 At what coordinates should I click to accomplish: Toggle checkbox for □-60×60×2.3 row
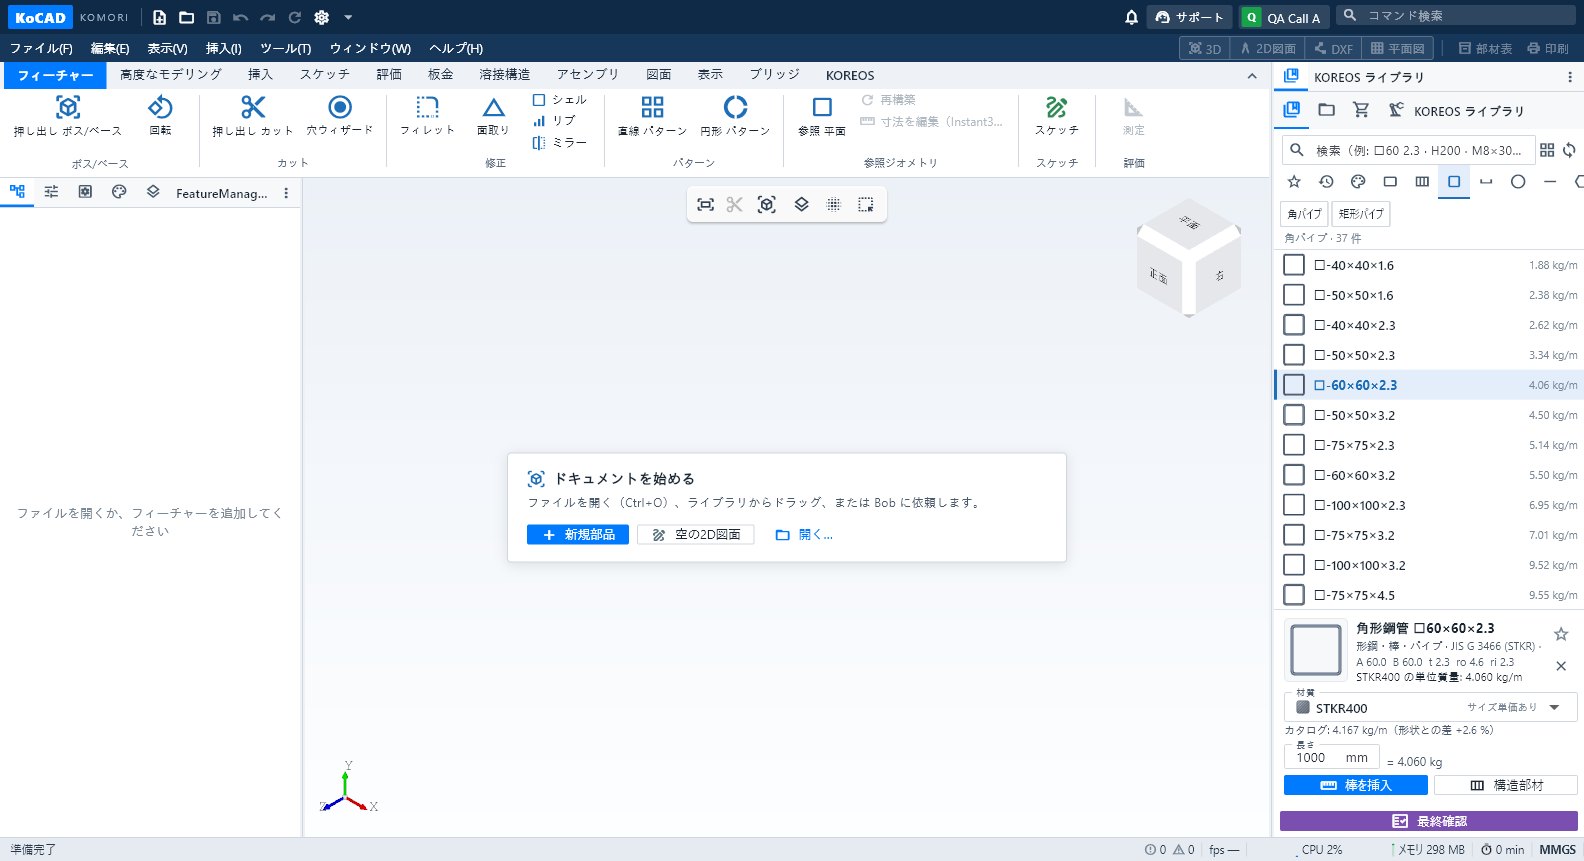tap(1294, 385)
